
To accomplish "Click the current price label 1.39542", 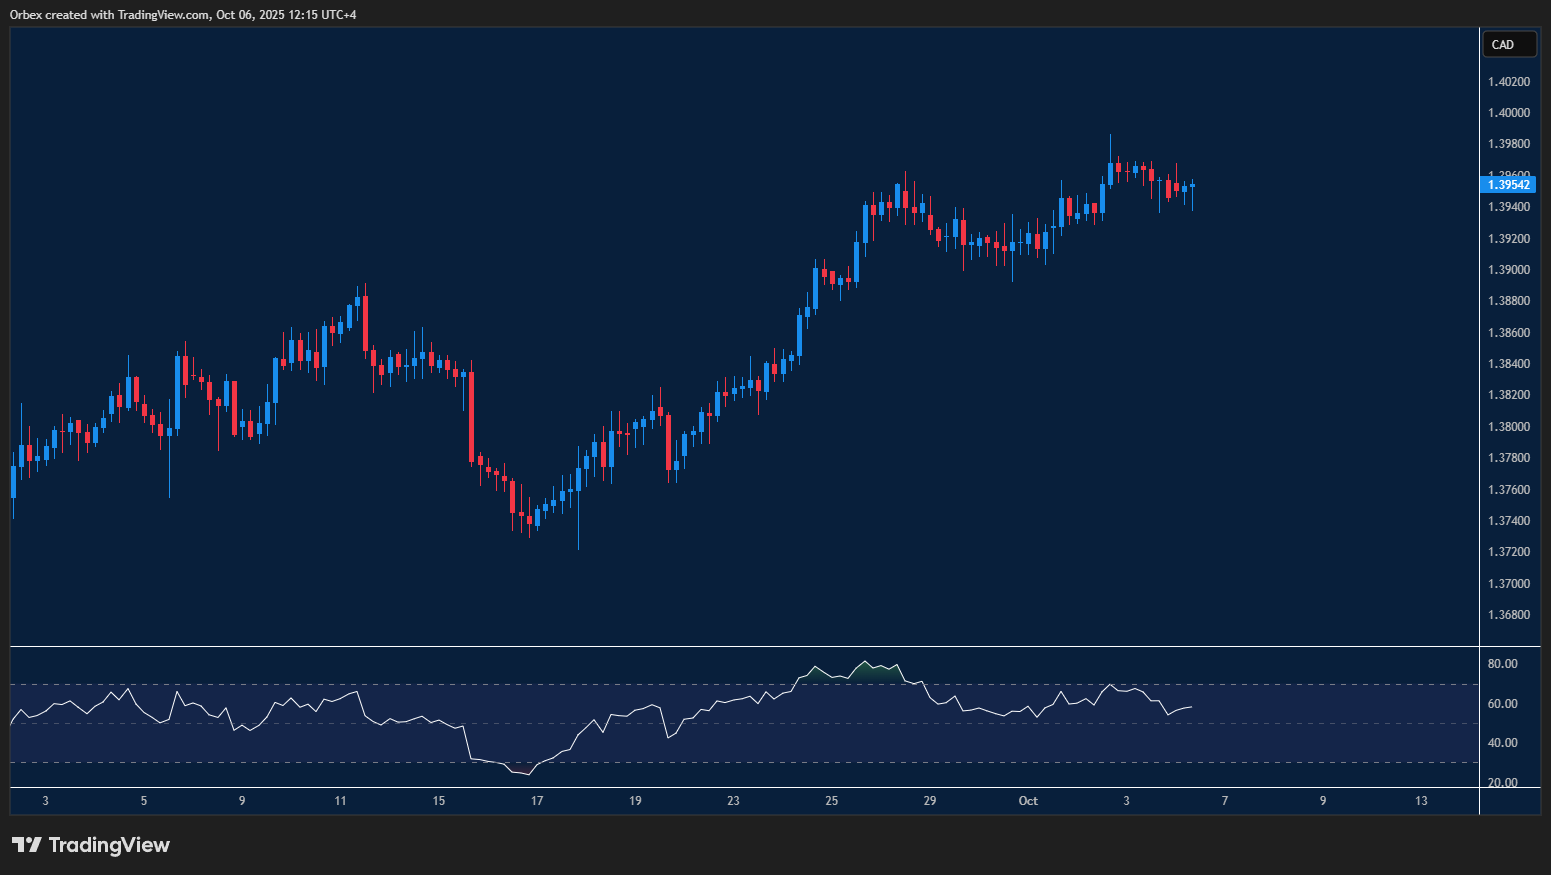I will point(1508,184).
